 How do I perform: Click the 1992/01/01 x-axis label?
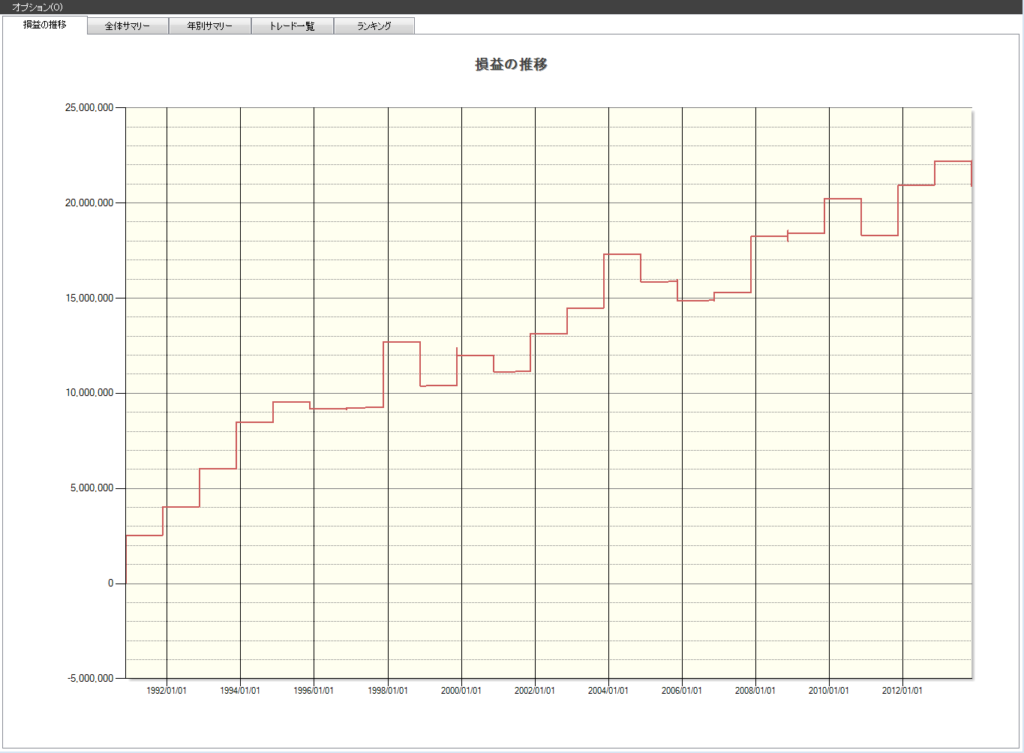(167, 691)
